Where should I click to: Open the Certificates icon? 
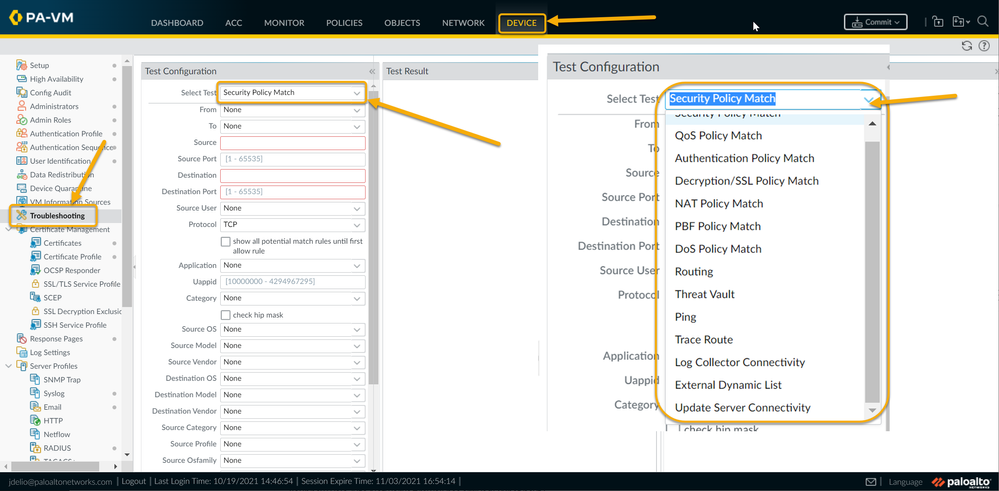(36, 243)
